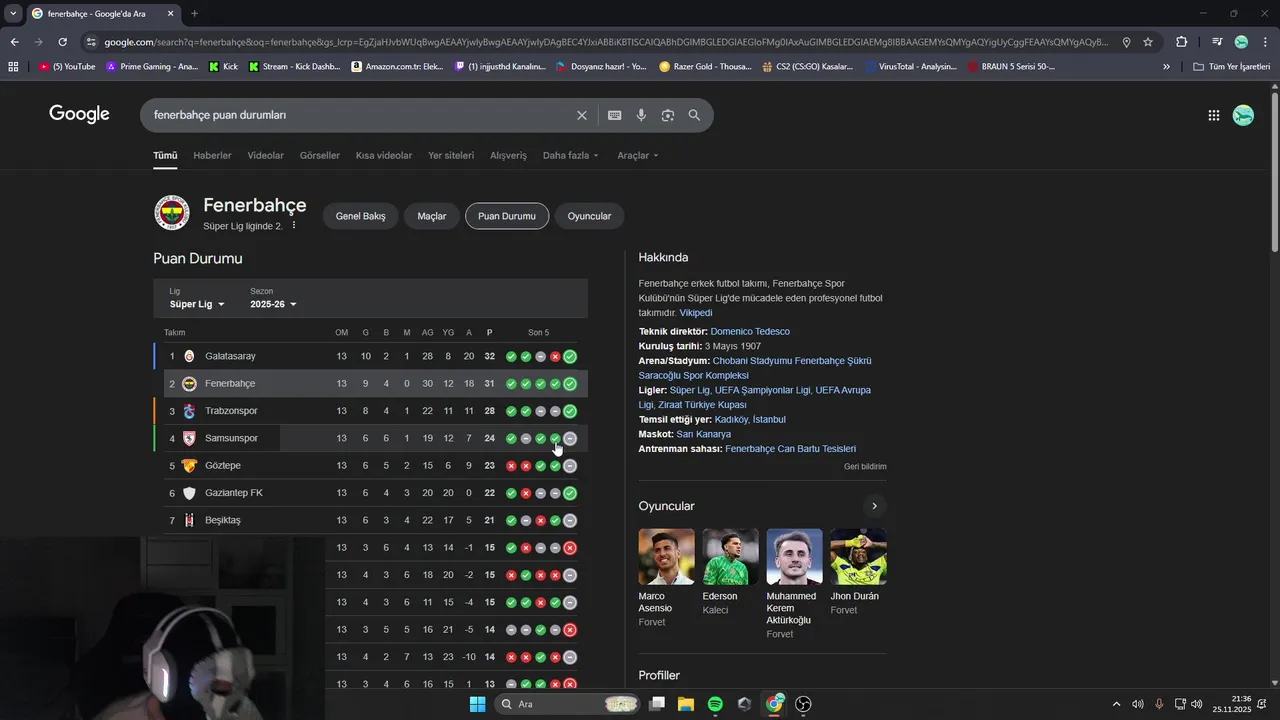The image size is (1280, 720).
Task: Go to the Google logo homepage
Action: click(79, 114)
